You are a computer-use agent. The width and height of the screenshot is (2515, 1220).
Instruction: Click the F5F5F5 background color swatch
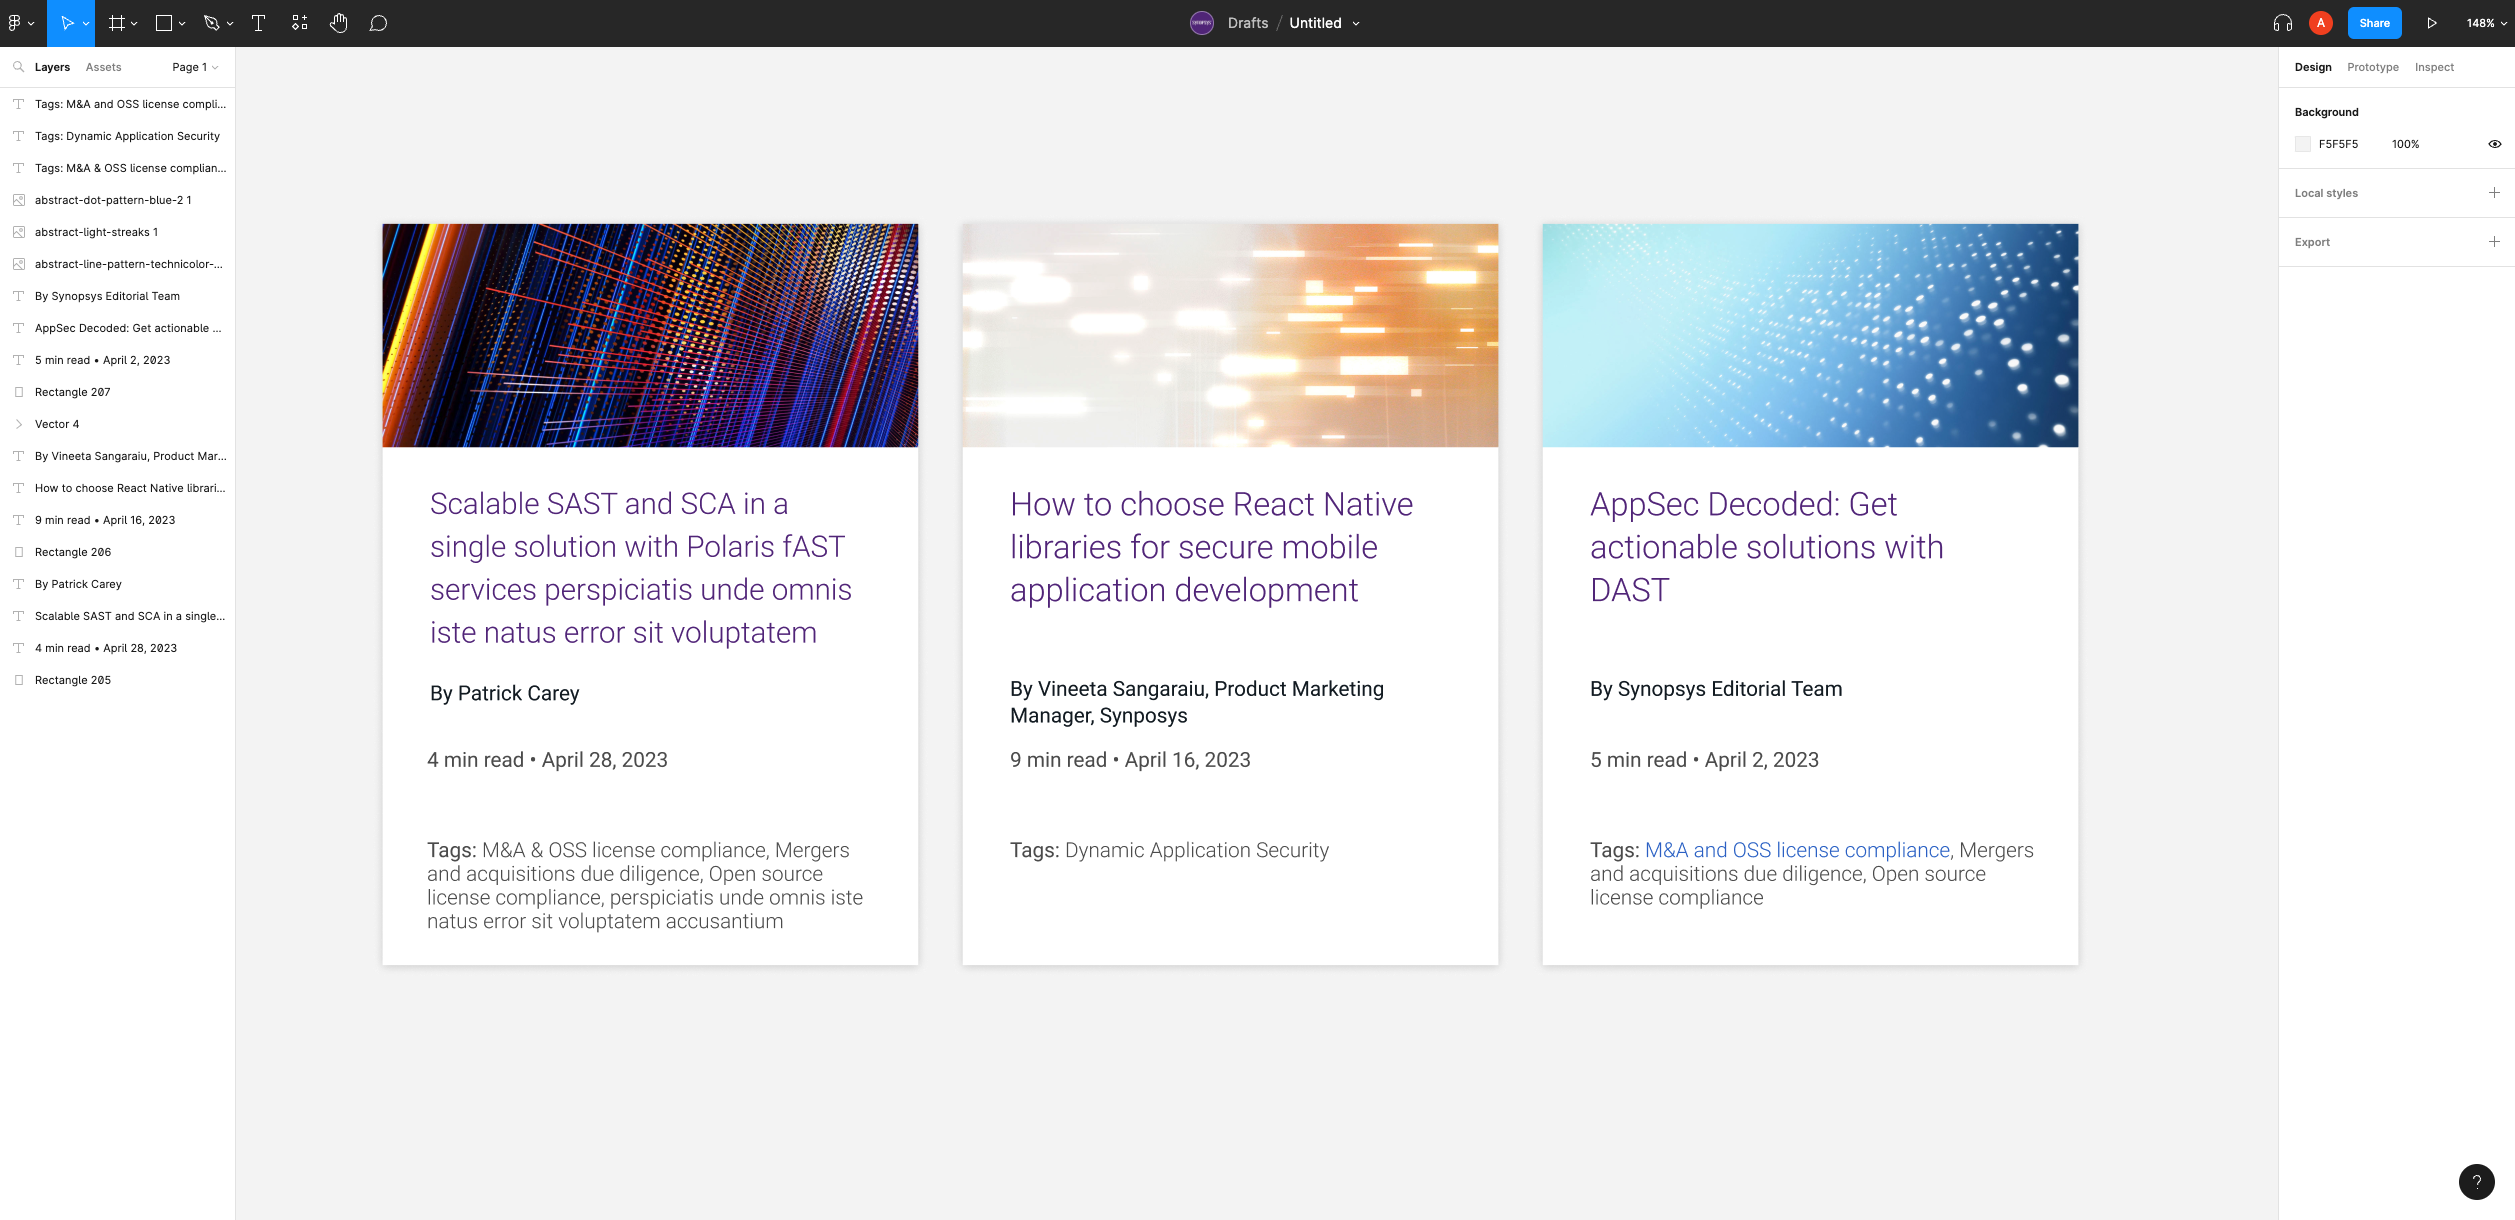pyautogui.click(x=2303, y=144)
